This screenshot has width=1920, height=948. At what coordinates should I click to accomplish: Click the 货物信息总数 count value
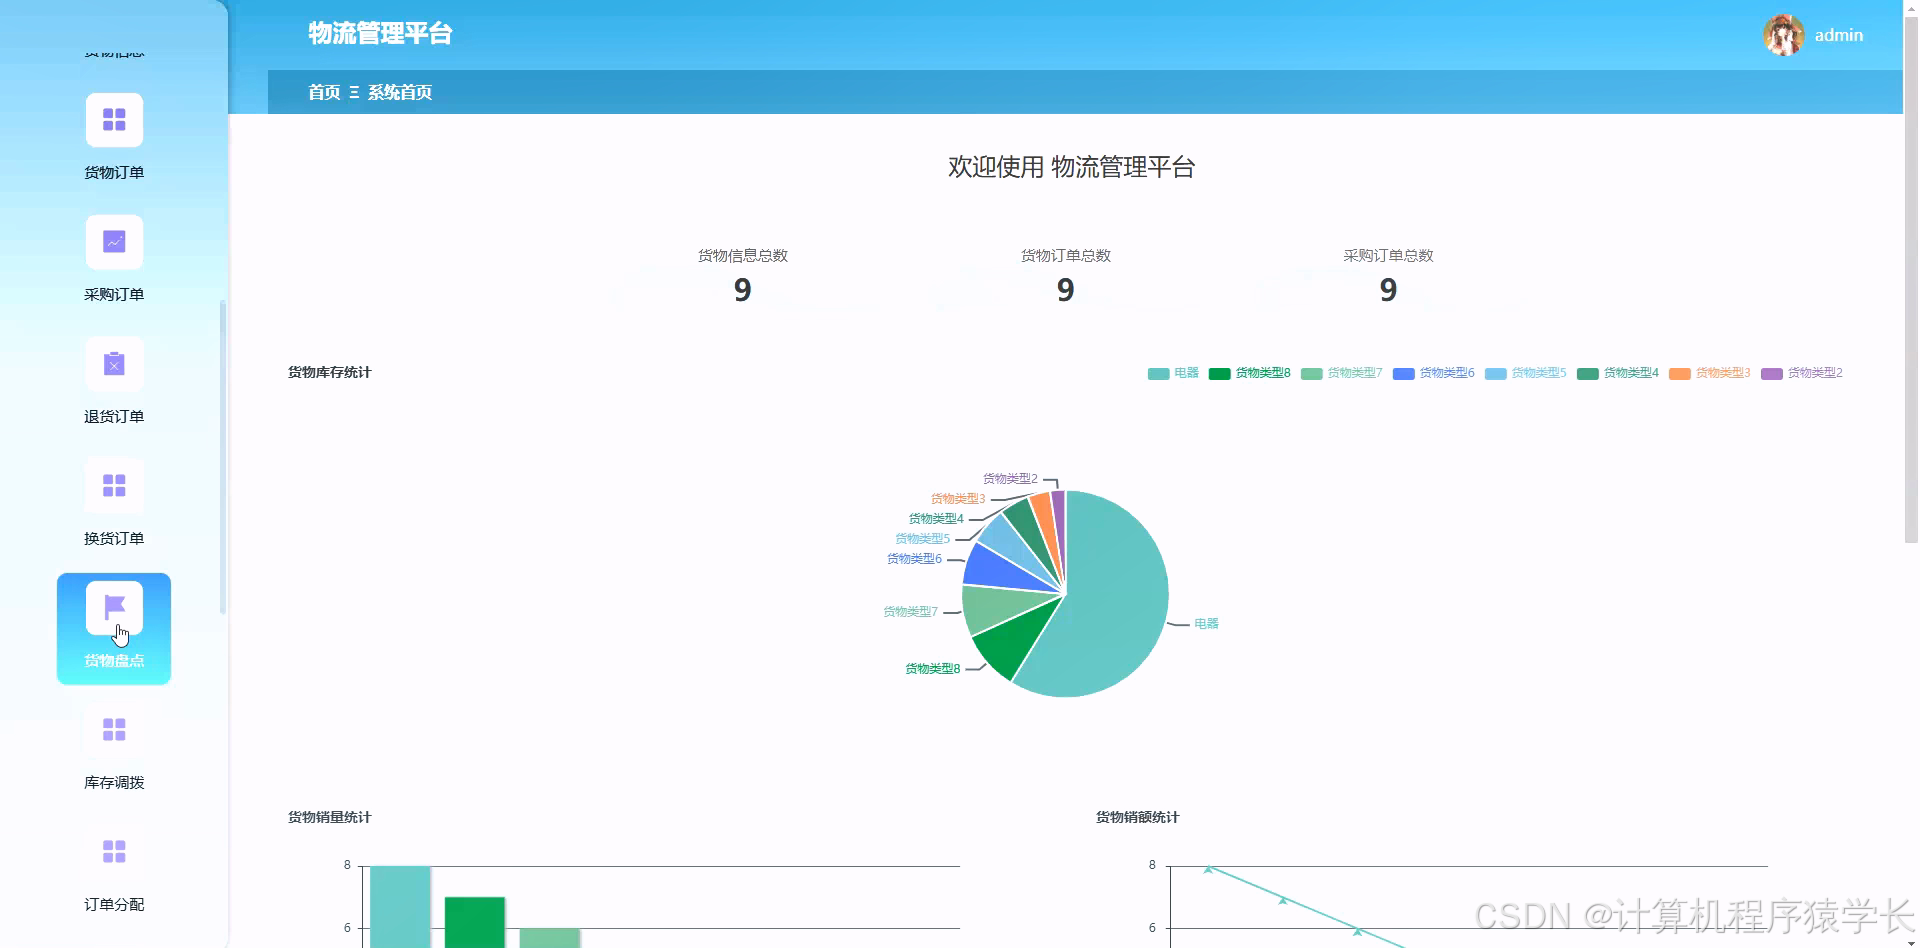click(x=742, y=290)
